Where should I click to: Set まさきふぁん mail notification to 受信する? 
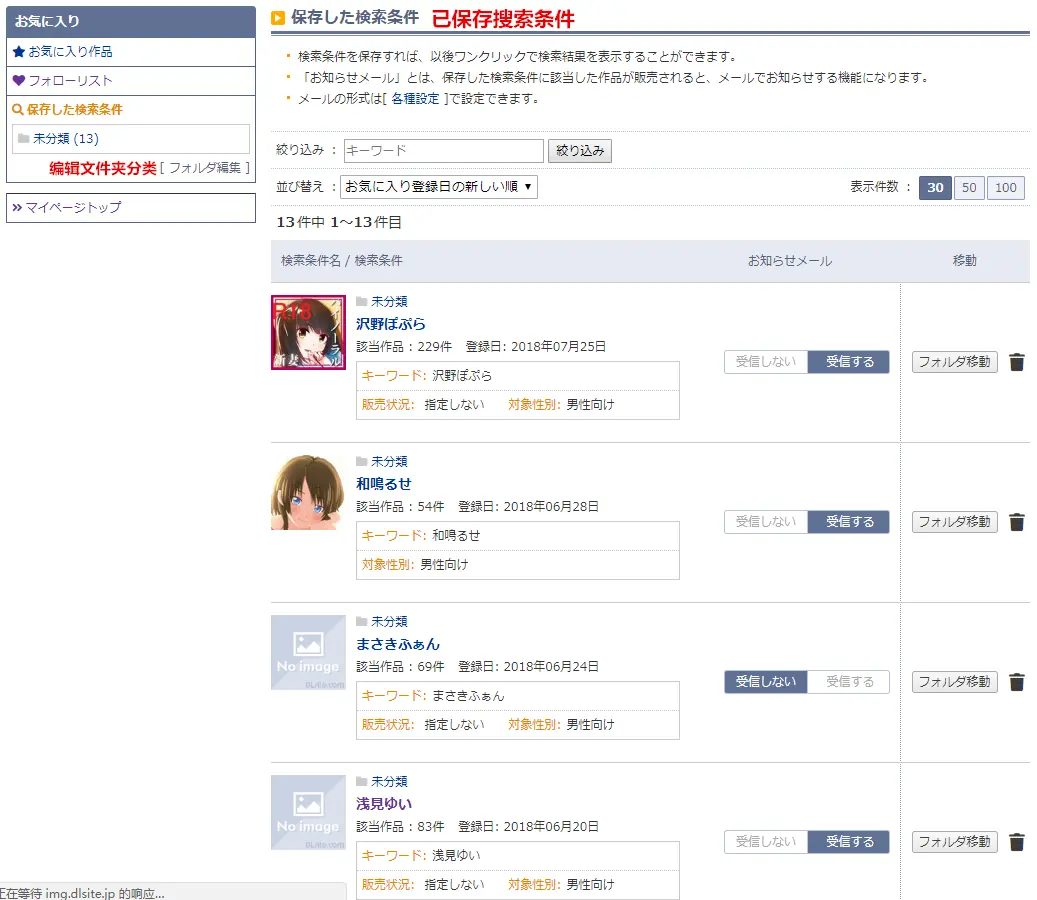pyautogui.click(x=849, y=682)
